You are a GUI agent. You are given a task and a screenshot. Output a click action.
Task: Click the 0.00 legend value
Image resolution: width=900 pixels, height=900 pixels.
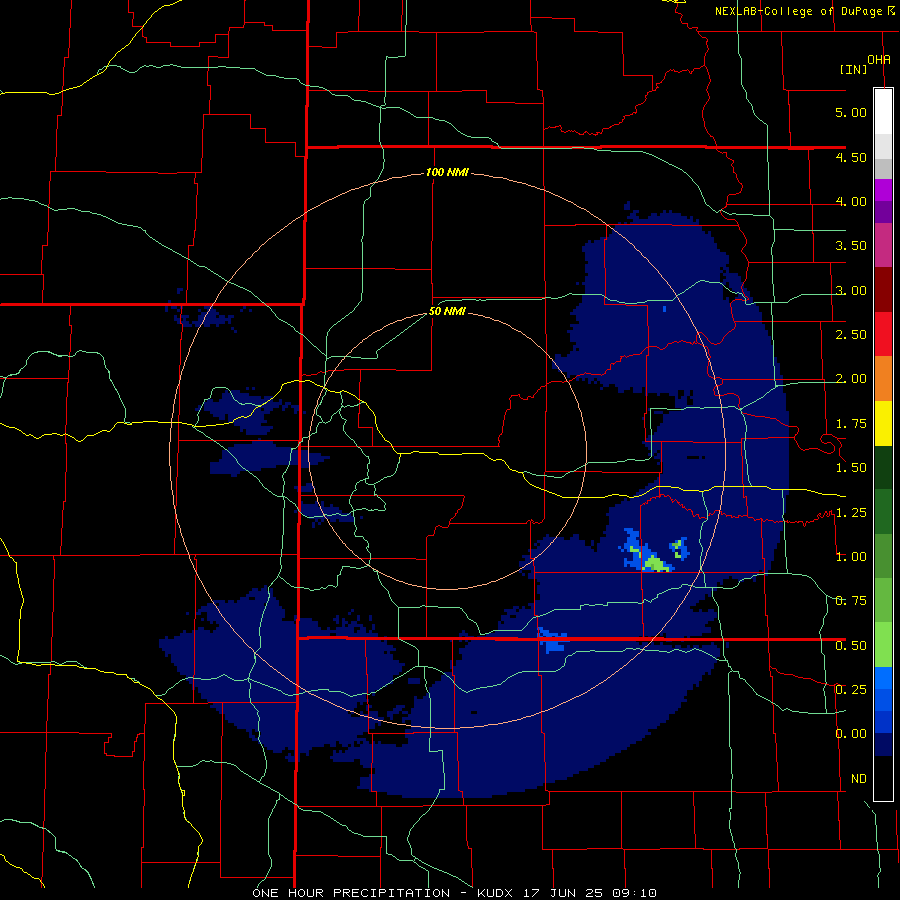pos(851,734)
